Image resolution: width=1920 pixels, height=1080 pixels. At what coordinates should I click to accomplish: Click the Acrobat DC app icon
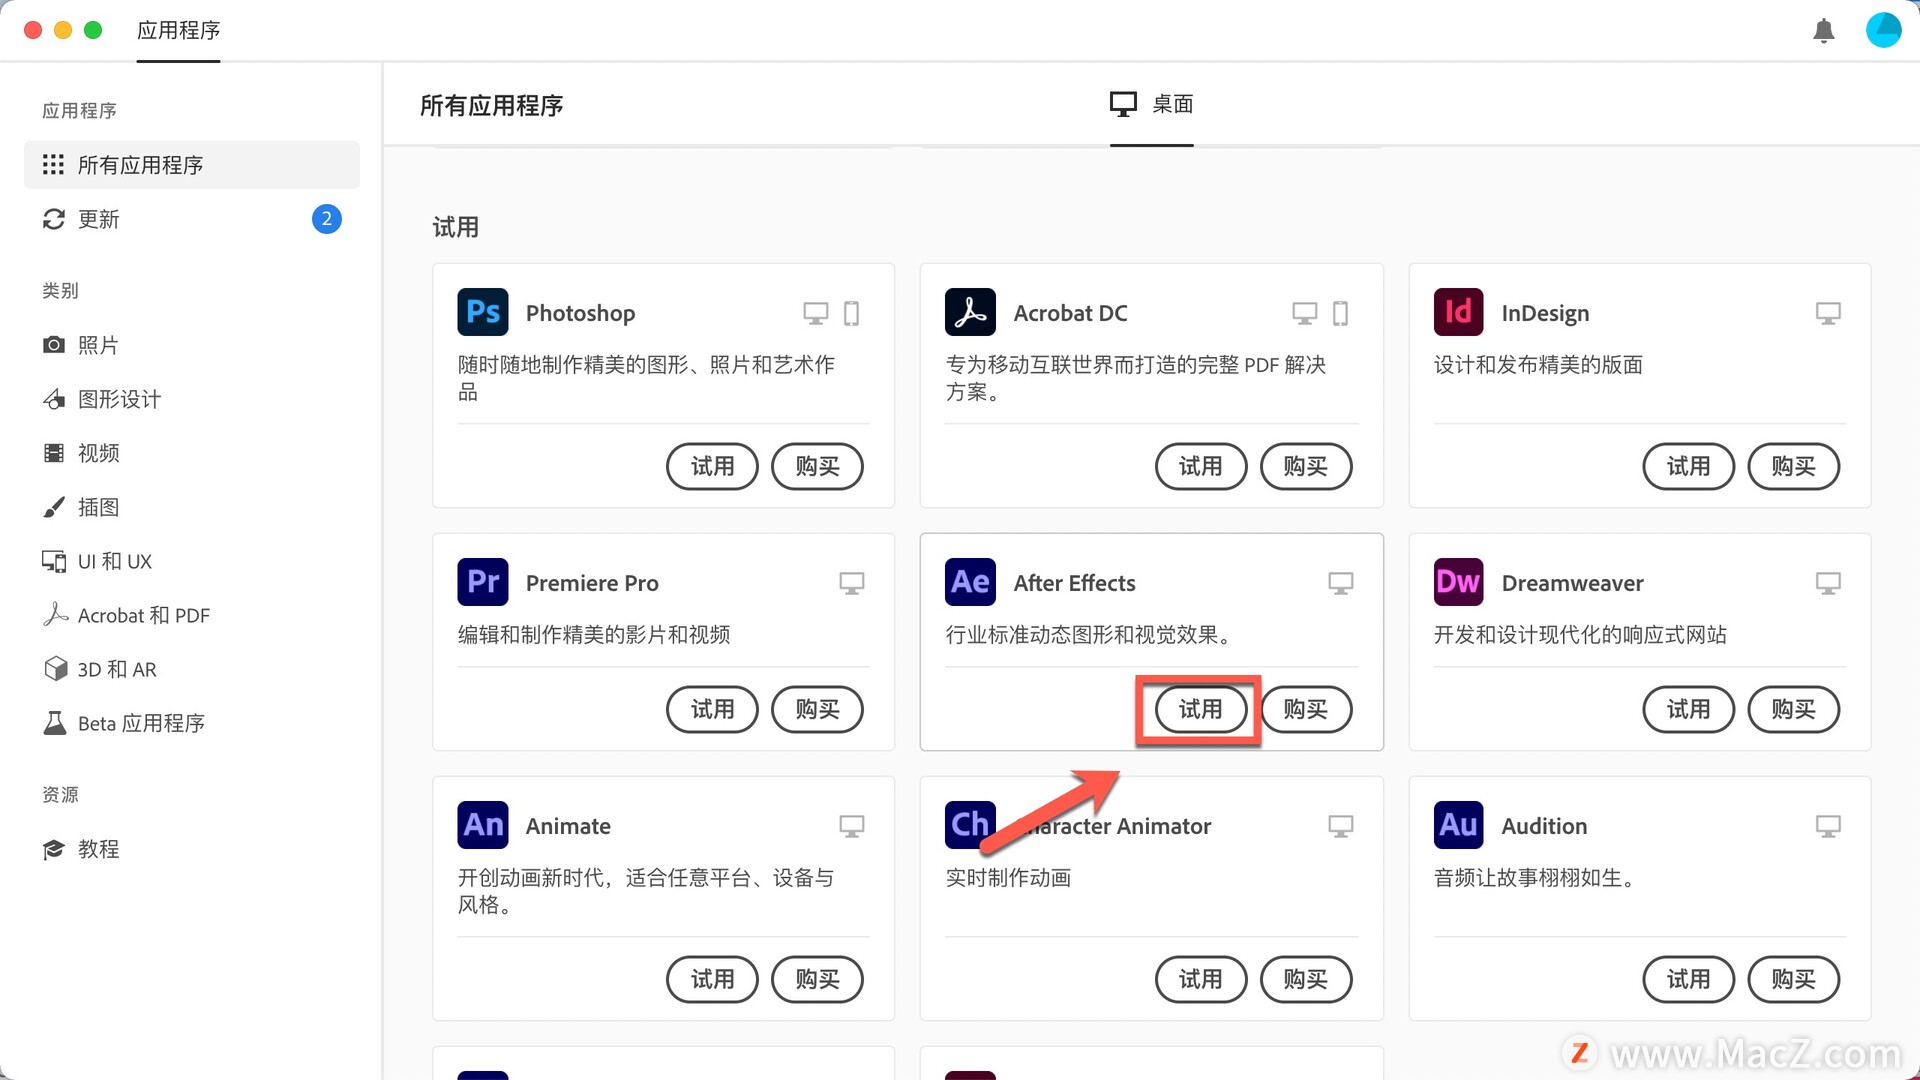tap(970, 312)
